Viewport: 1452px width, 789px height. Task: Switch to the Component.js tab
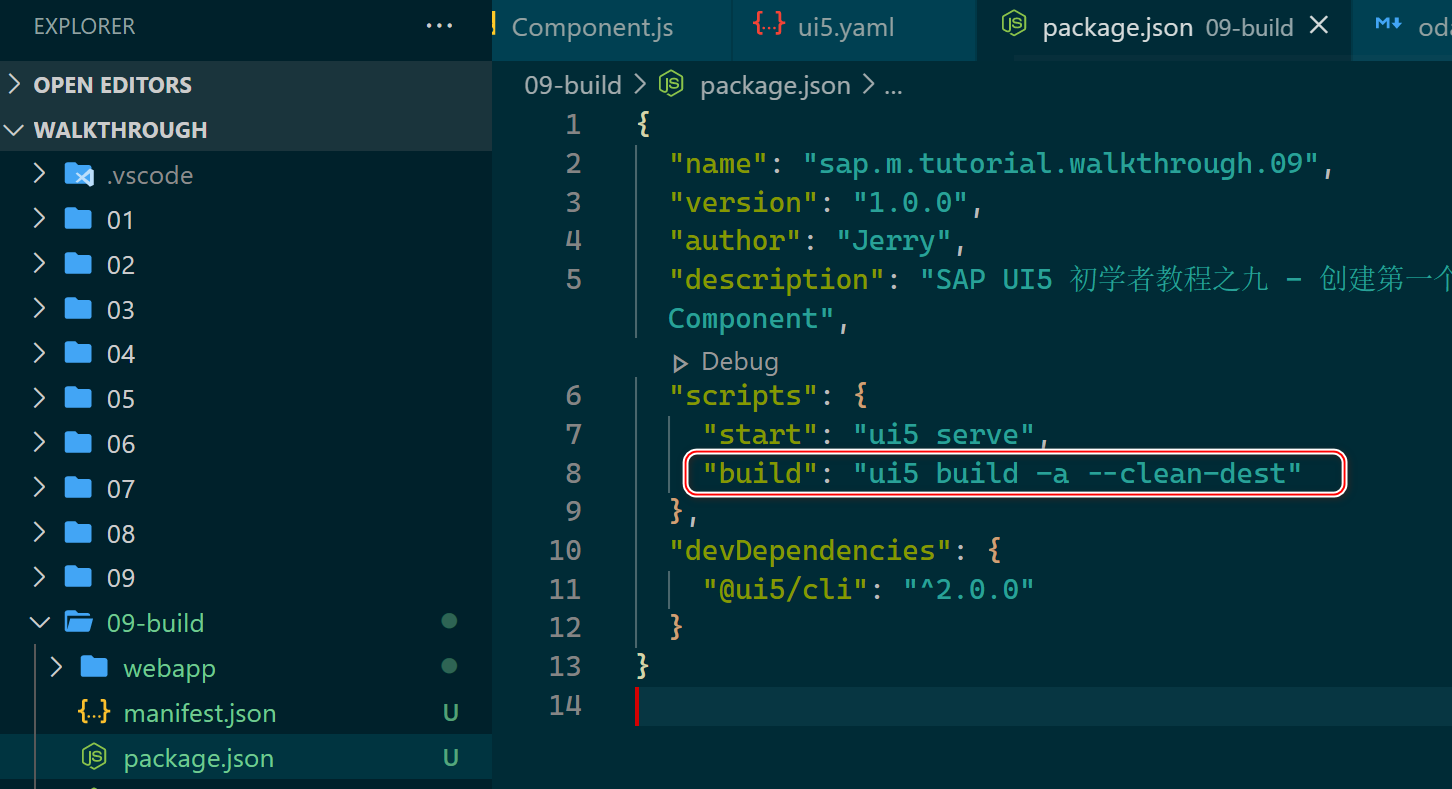click(592, 27)
